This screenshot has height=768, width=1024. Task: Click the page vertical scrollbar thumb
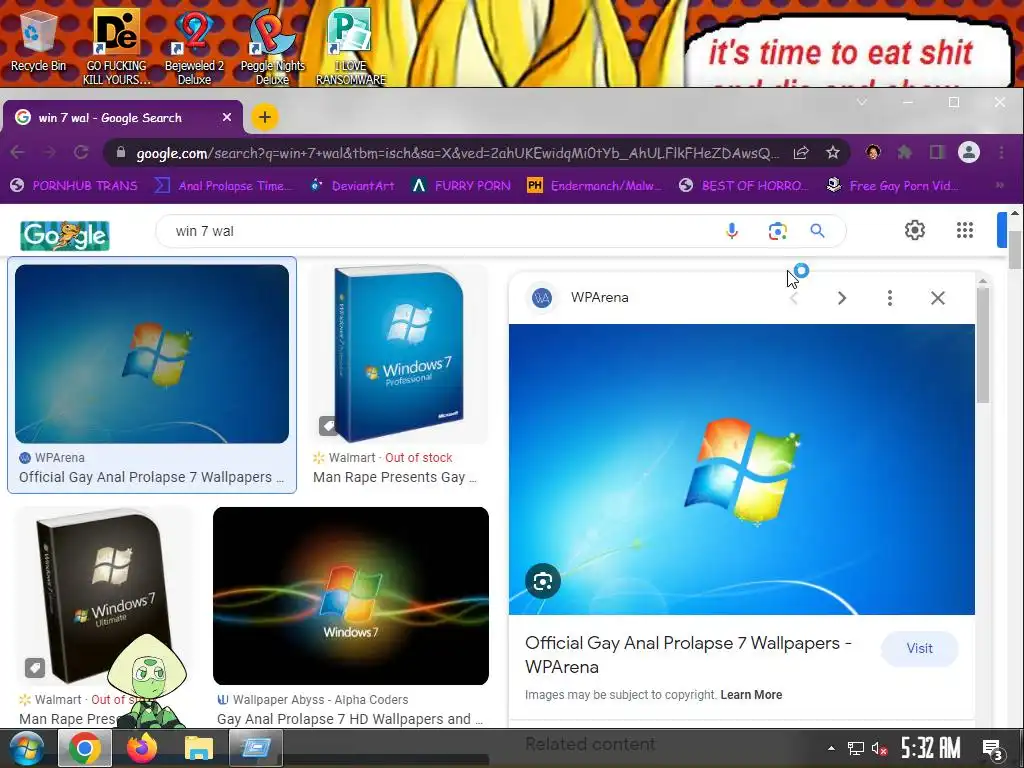(x=1014, y=249)
